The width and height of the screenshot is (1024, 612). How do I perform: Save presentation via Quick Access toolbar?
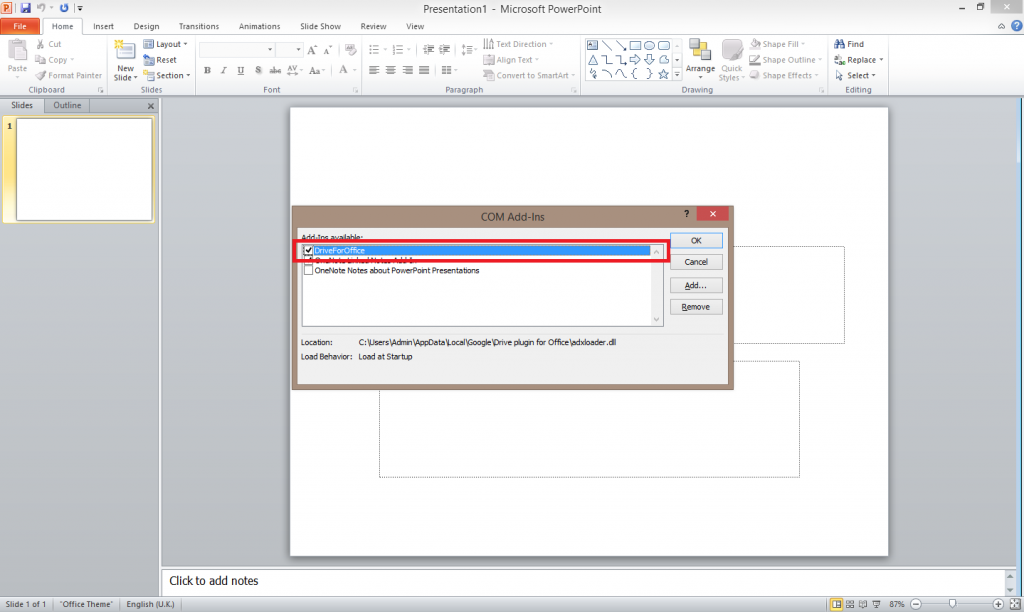(x=25, y=8)
